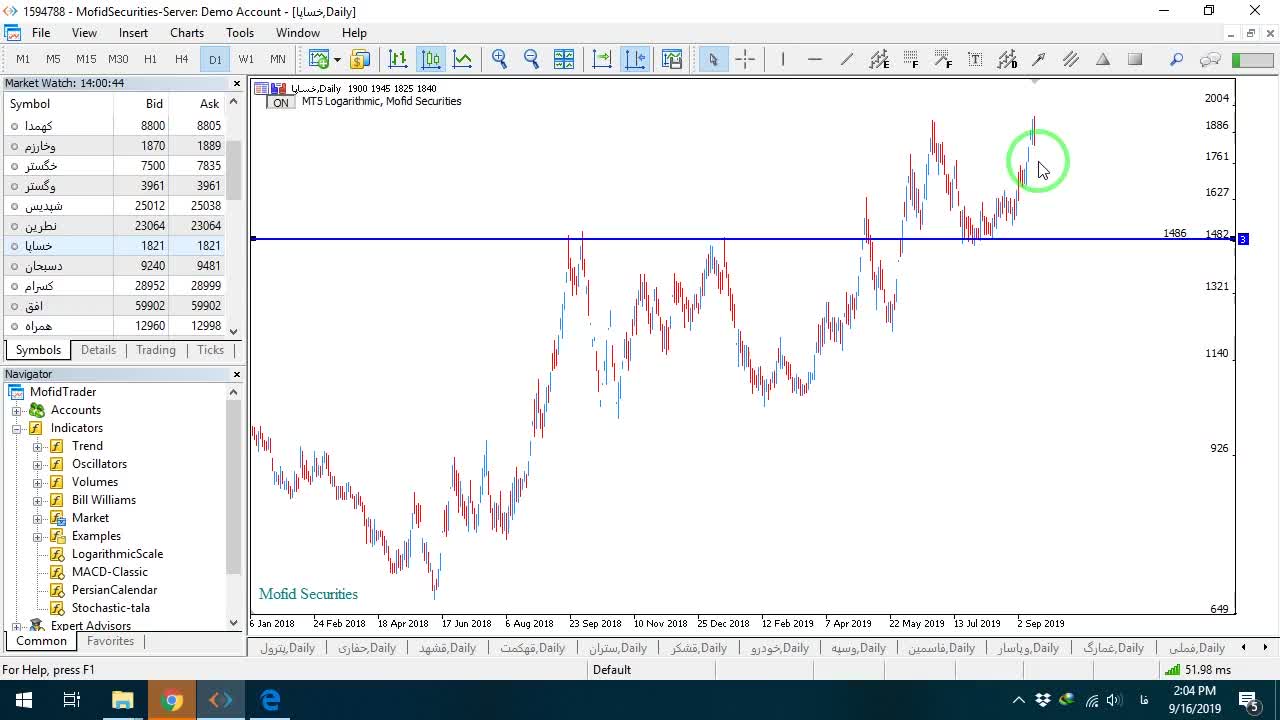Expand the Market folder
Image resolution: width=1280 pixels, height=720 pixels.
click(38, 518)
